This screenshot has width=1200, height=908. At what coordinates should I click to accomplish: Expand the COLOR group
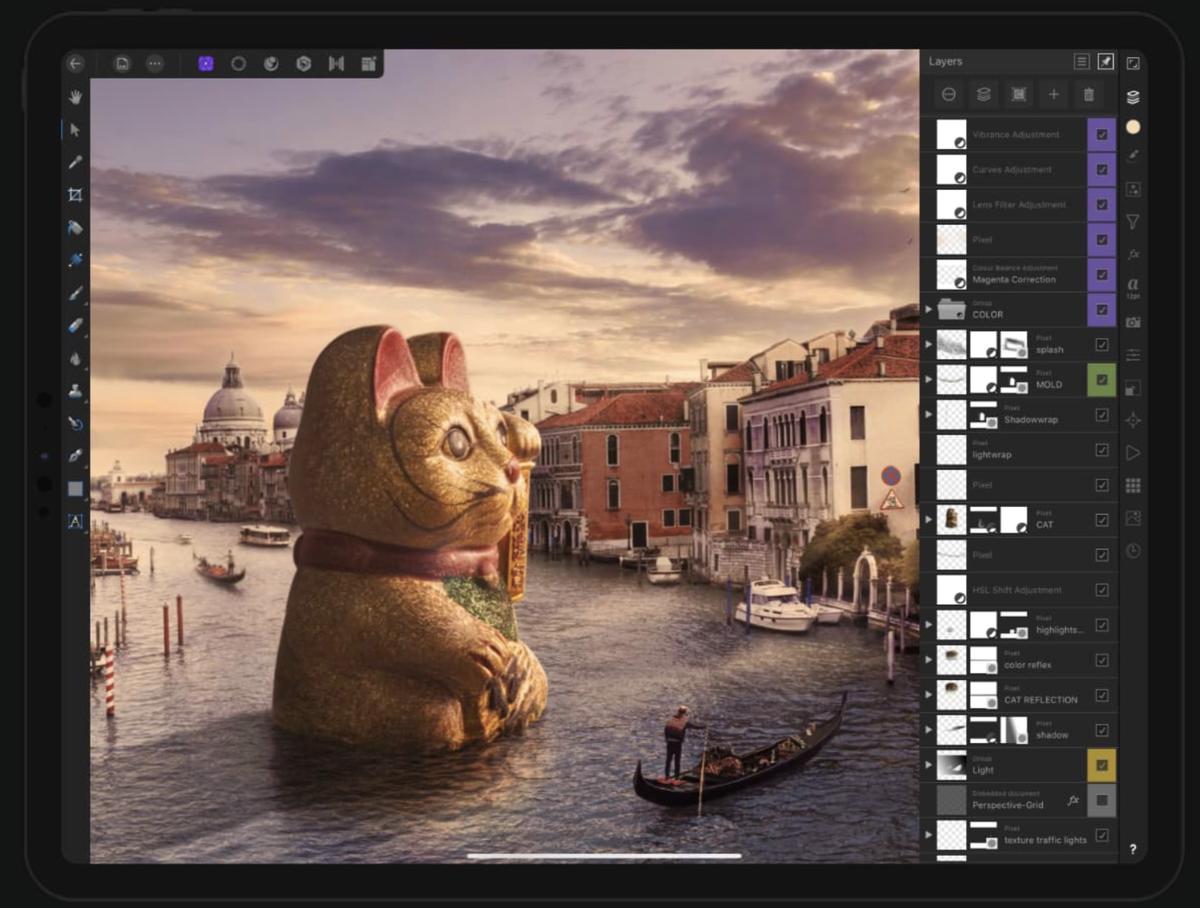click(x=929, y=310)
